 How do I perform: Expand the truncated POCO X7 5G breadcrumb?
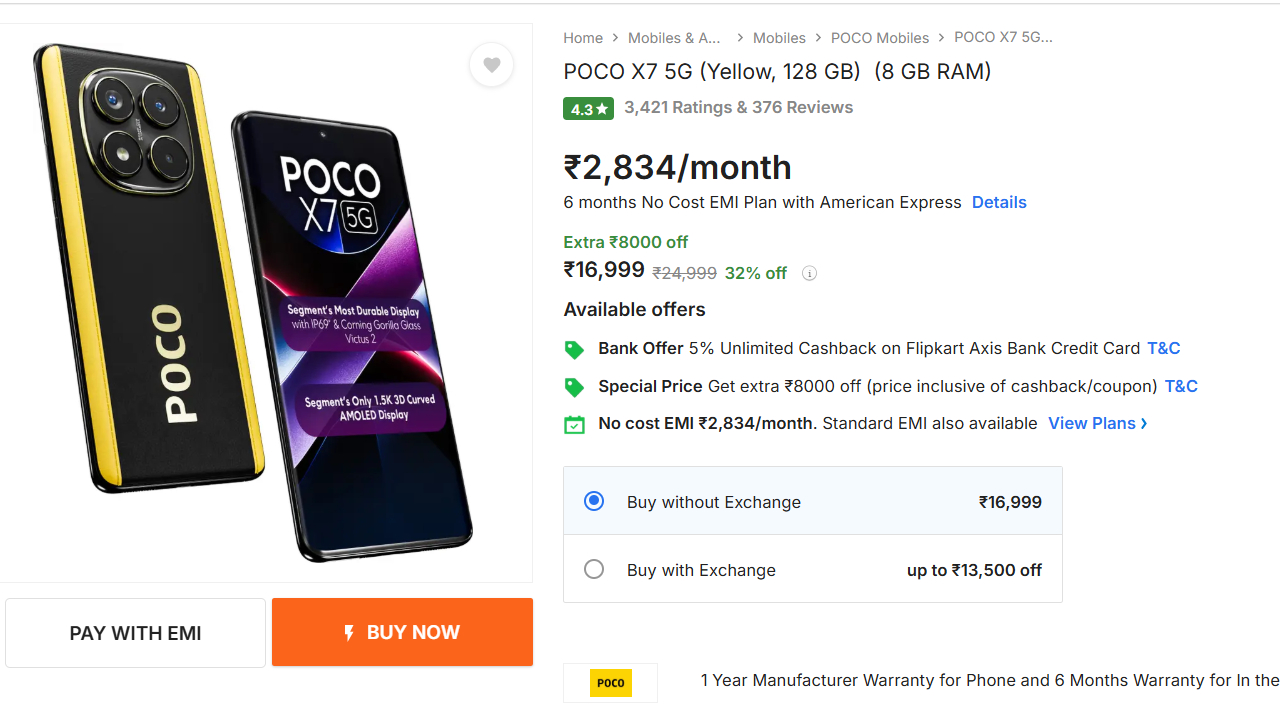1003,37
